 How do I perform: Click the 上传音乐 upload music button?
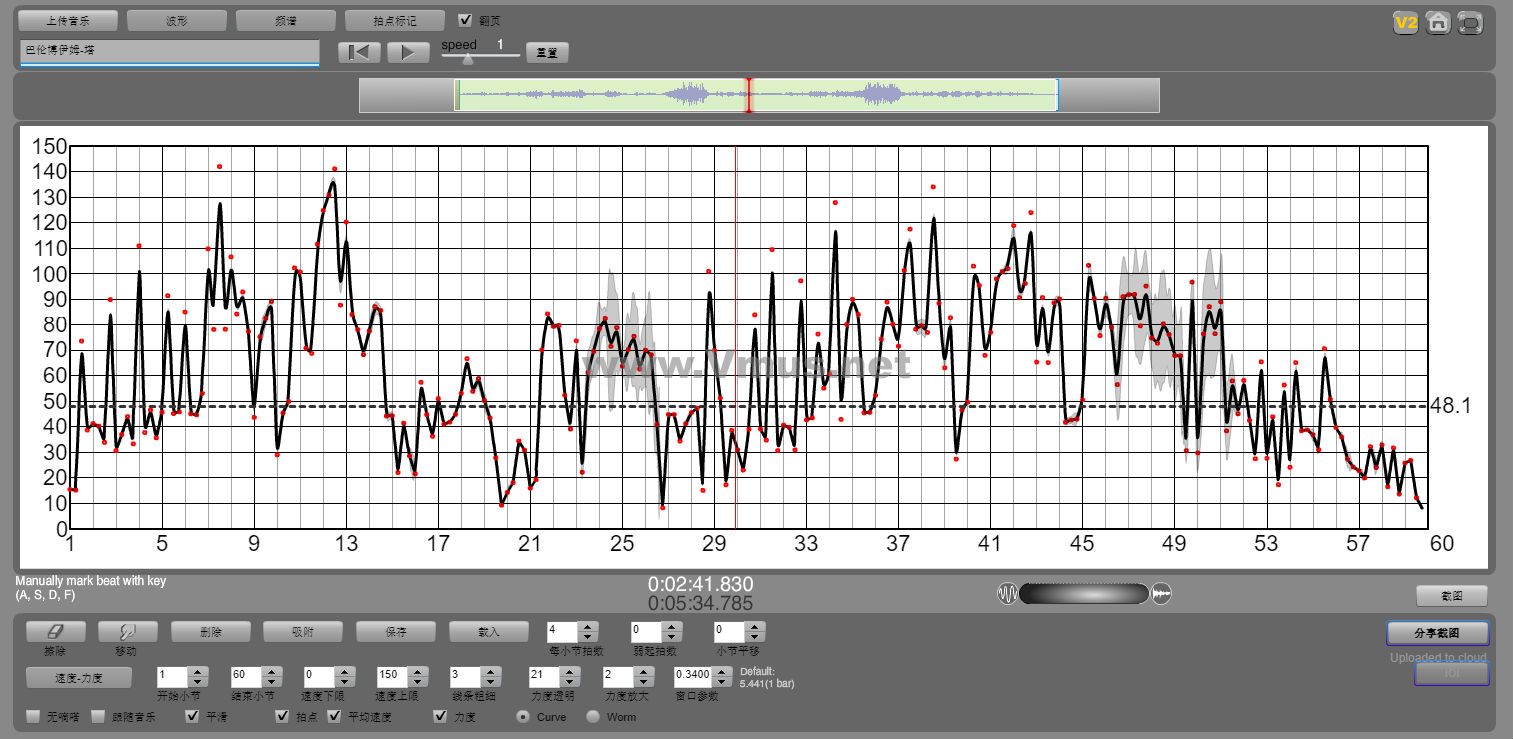(x=68, y=20)
